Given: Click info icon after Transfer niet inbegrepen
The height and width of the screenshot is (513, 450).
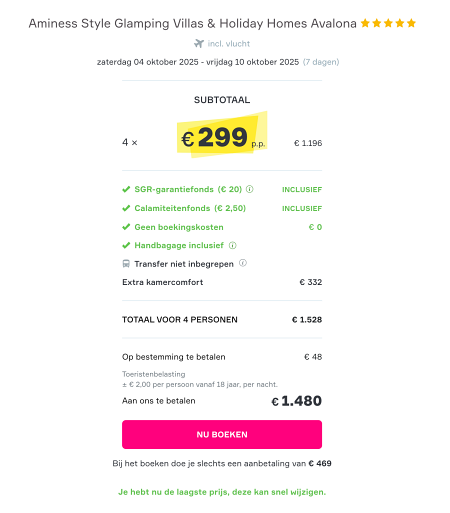Looking at the screenshot, I should [243, 263].
